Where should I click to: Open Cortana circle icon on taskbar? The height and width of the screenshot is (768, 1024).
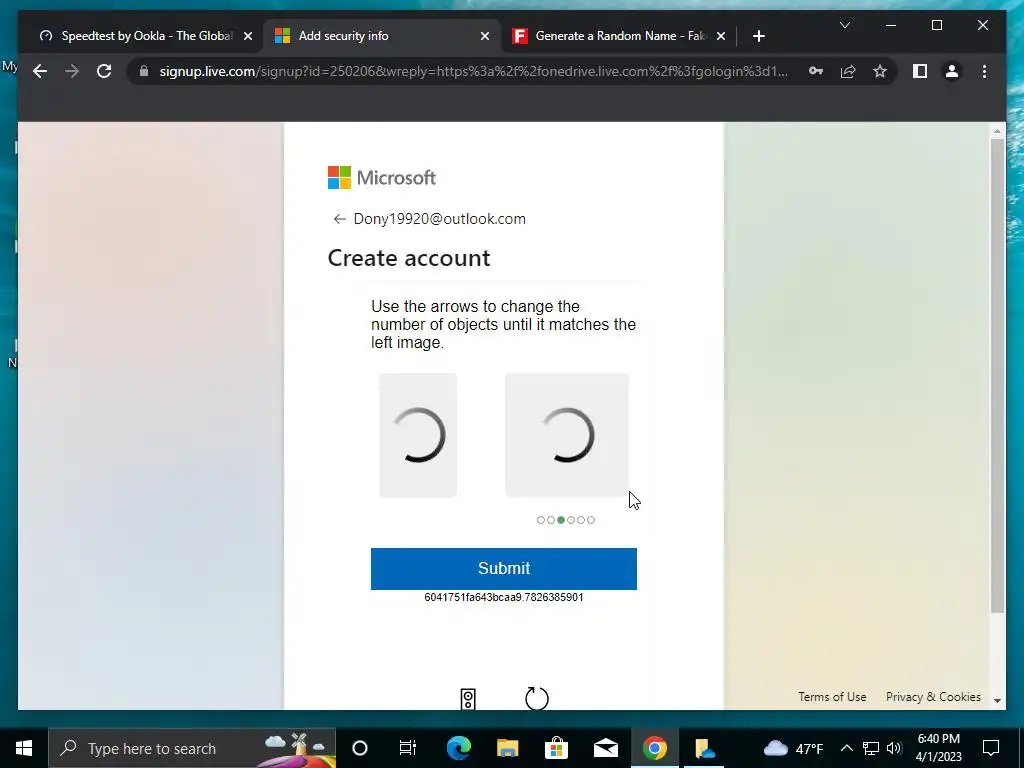(360, 748)
